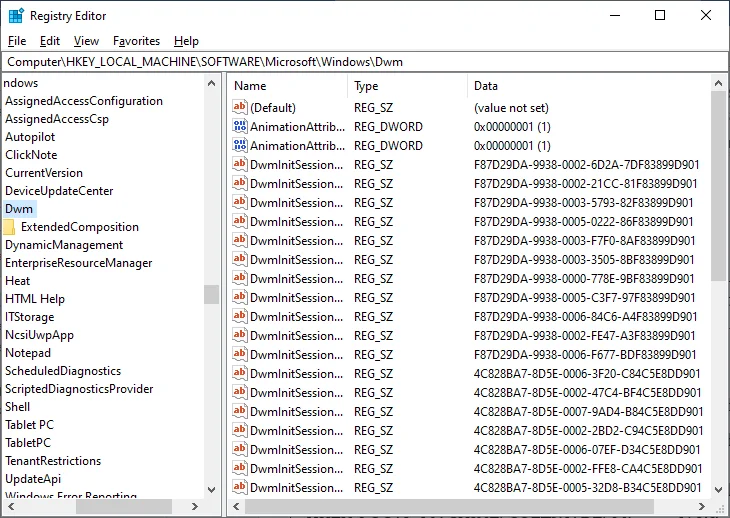Click the icon of value 4C828BA7-8D5E-0002-47C4-BF4C5E8DD901
This screenshot has width=730, height=518.
tap(239, 392)
